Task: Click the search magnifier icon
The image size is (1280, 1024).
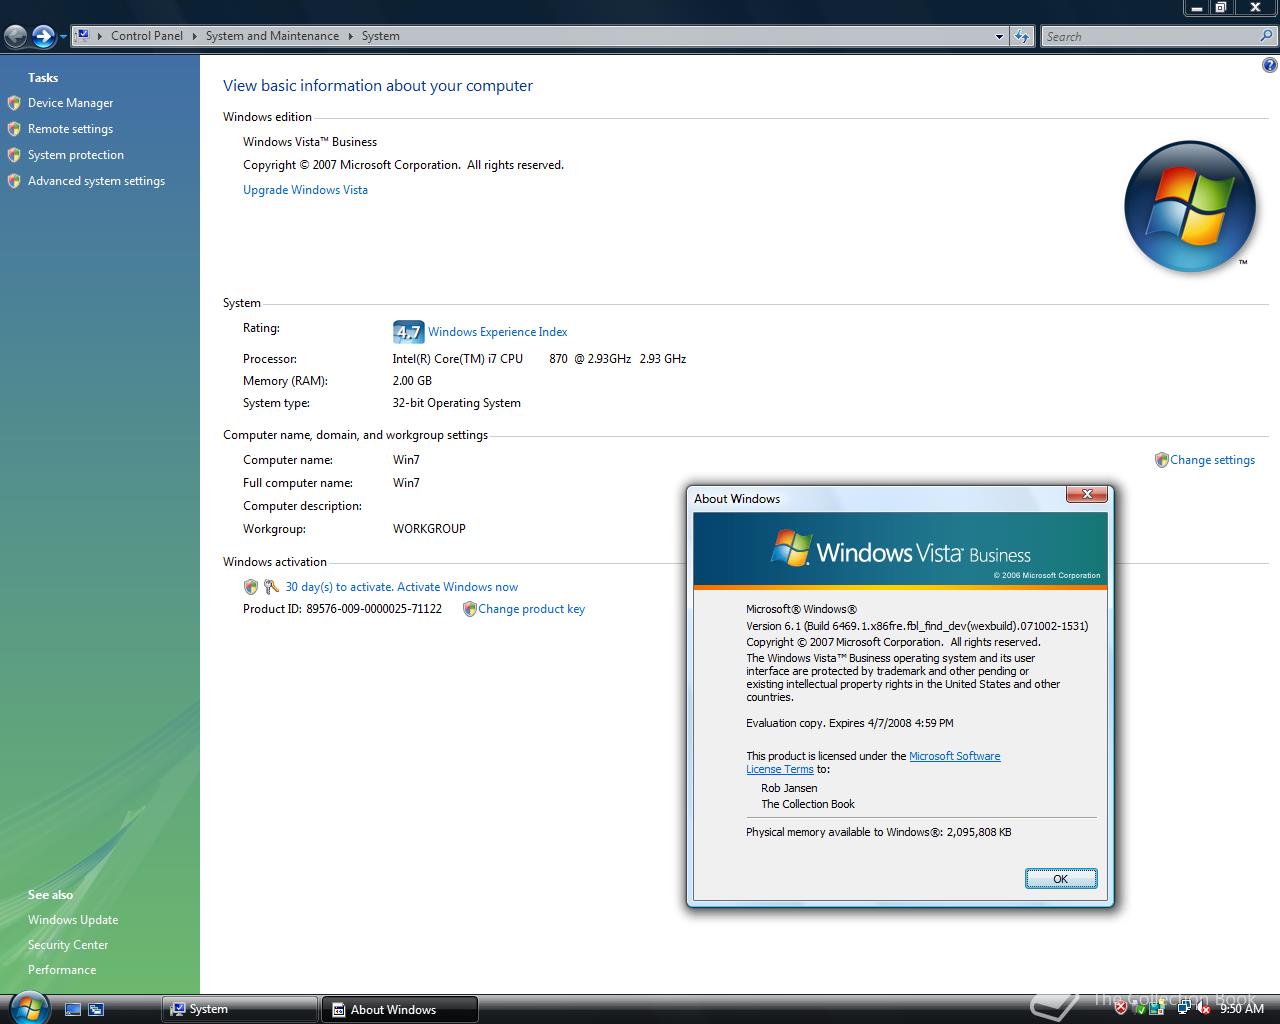Action: coord(1267,36)
